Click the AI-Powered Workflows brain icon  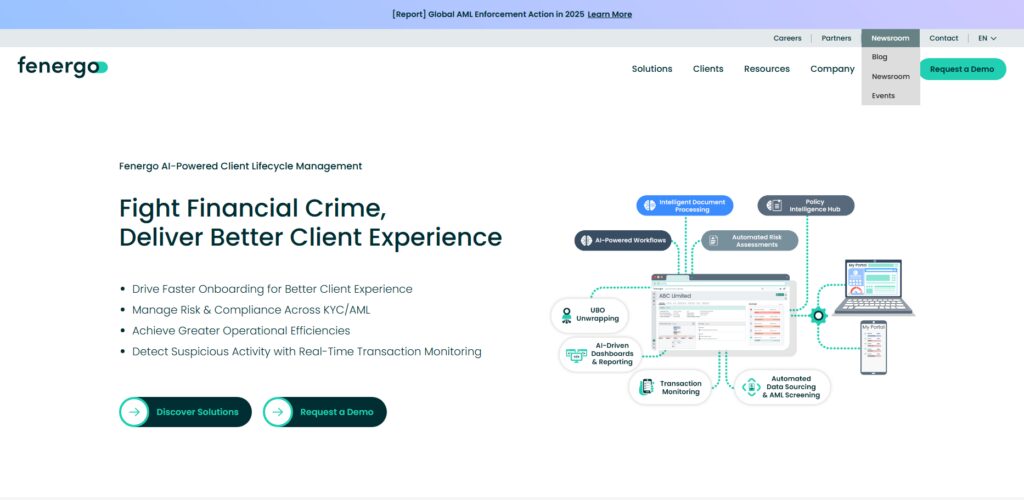[x=586, y=240]
